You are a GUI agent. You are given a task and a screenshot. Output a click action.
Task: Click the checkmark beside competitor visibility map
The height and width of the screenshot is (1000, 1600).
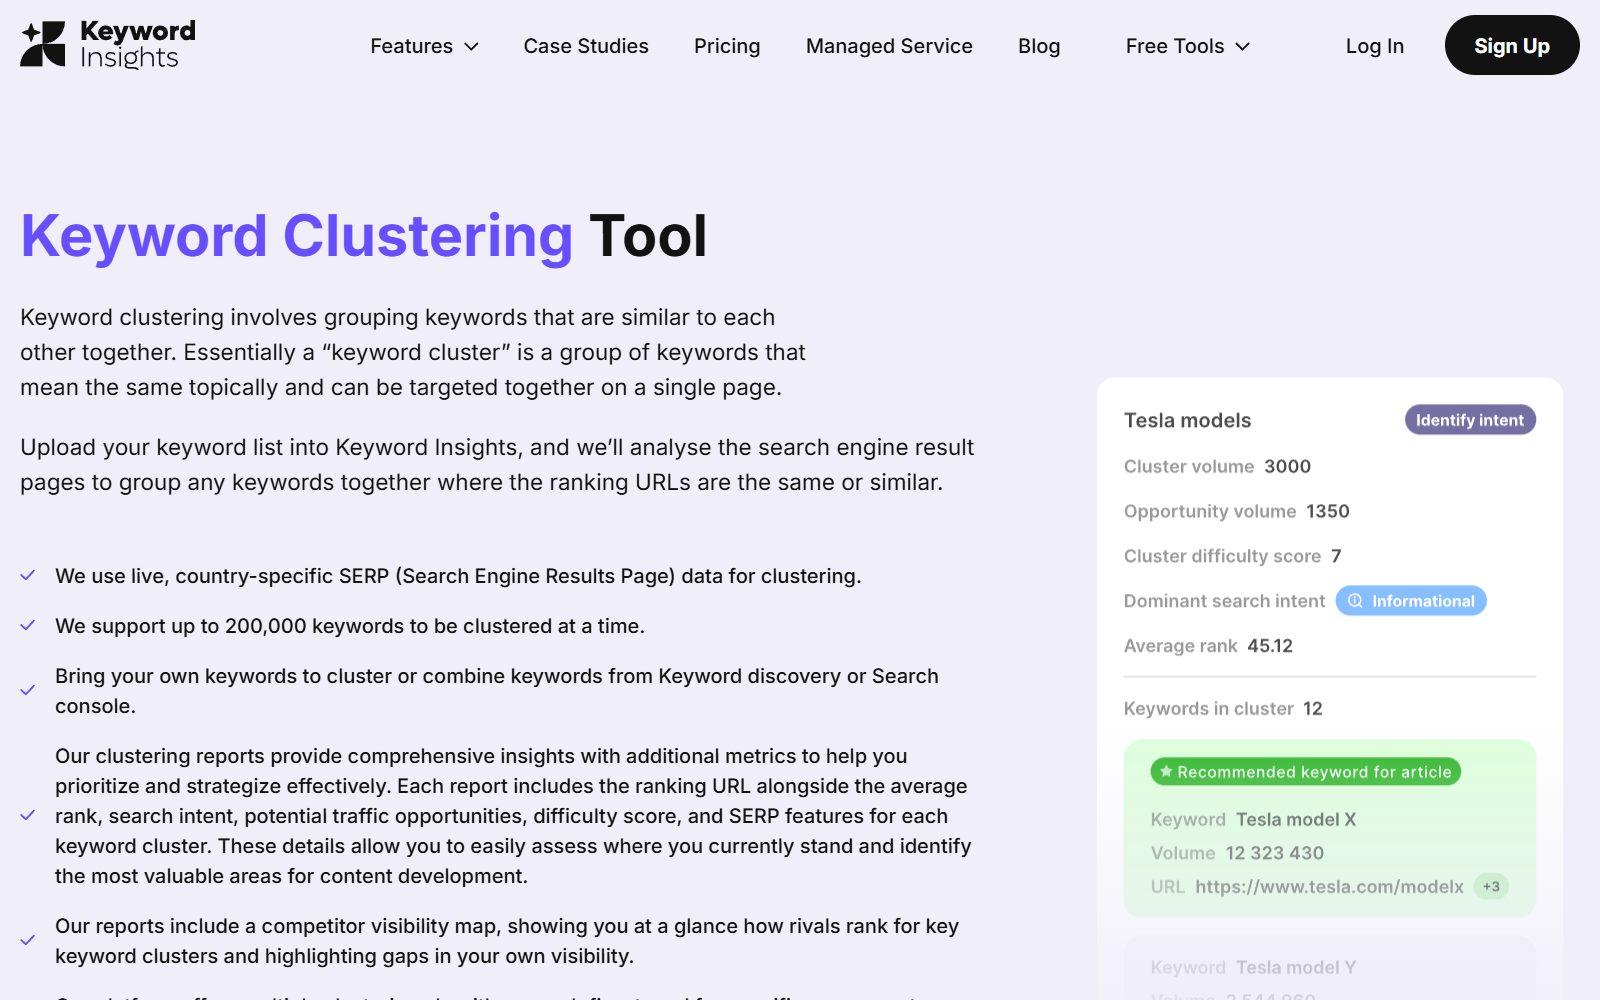[x=28, y=941]
